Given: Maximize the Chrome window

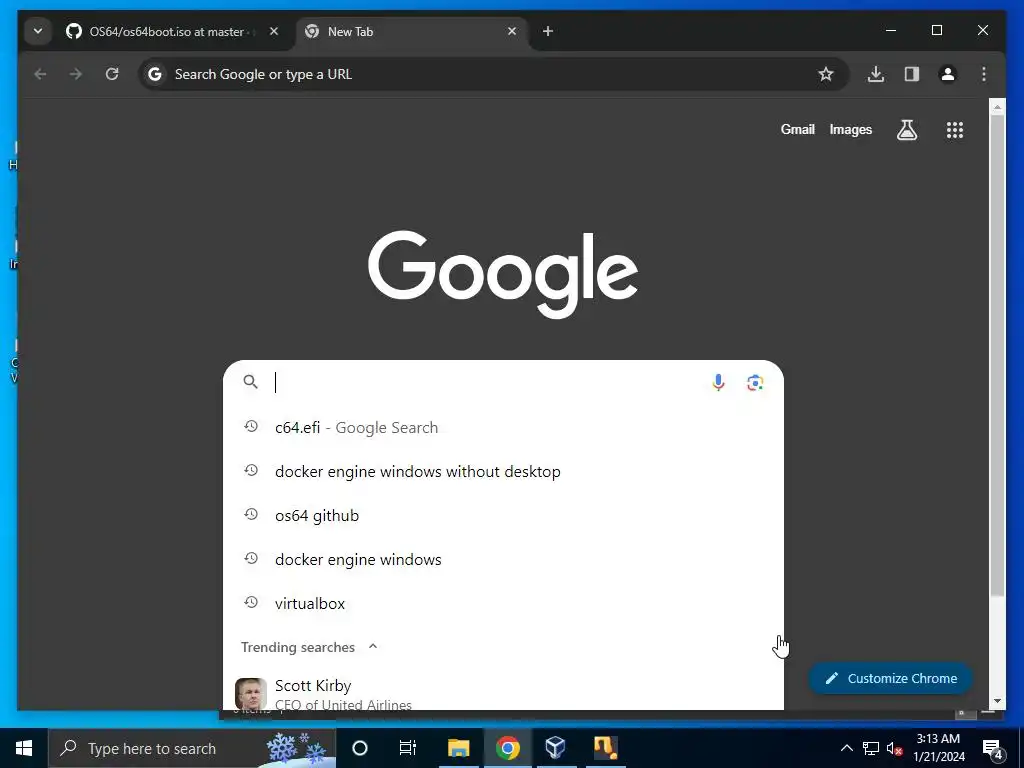Looking at the screenshot, I should [x=936, y=31].
